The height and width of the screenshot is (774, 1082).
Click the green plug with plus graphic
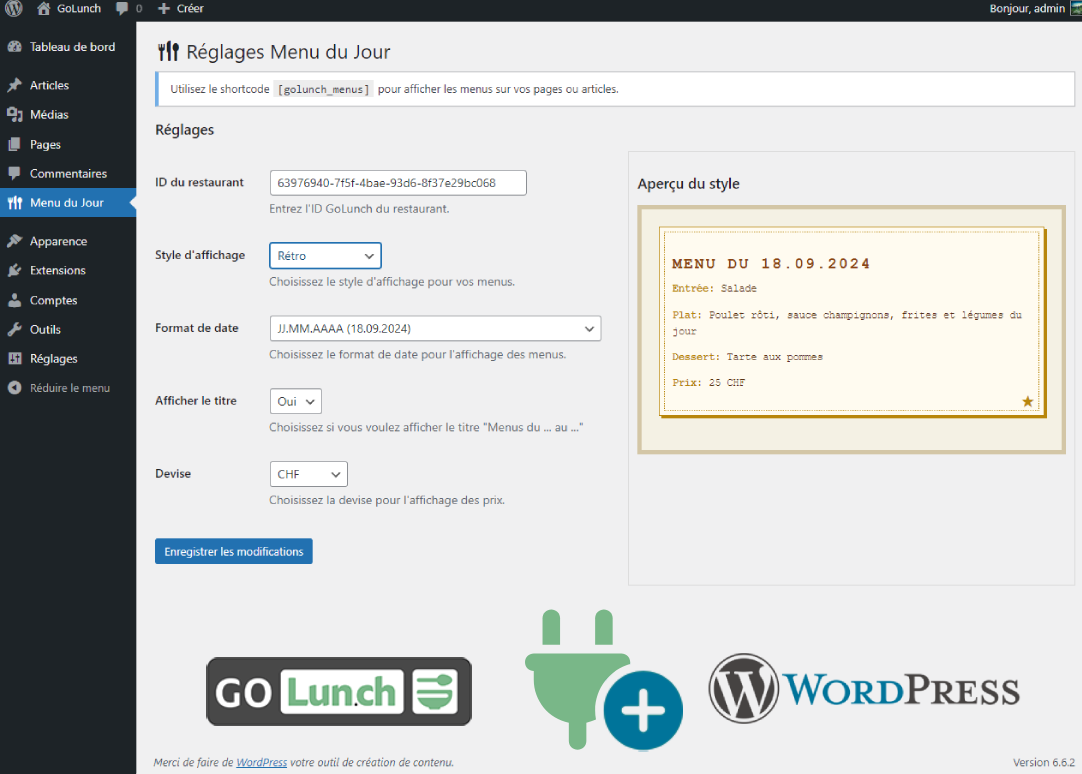pyautogui.click(x=604, y=680)
